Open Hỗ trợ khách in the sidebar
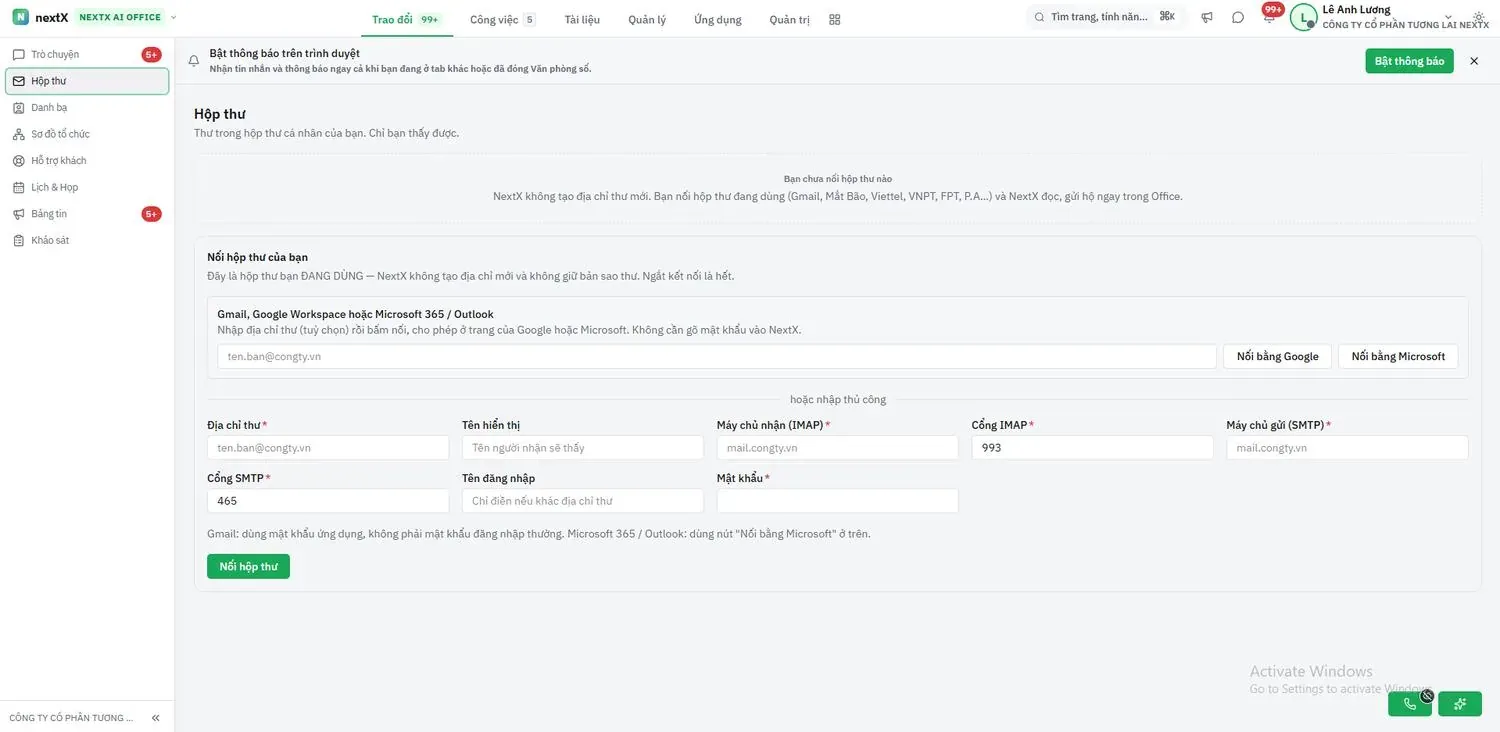Viewport: 1500px width, 732px height. [x=87, y=160]
